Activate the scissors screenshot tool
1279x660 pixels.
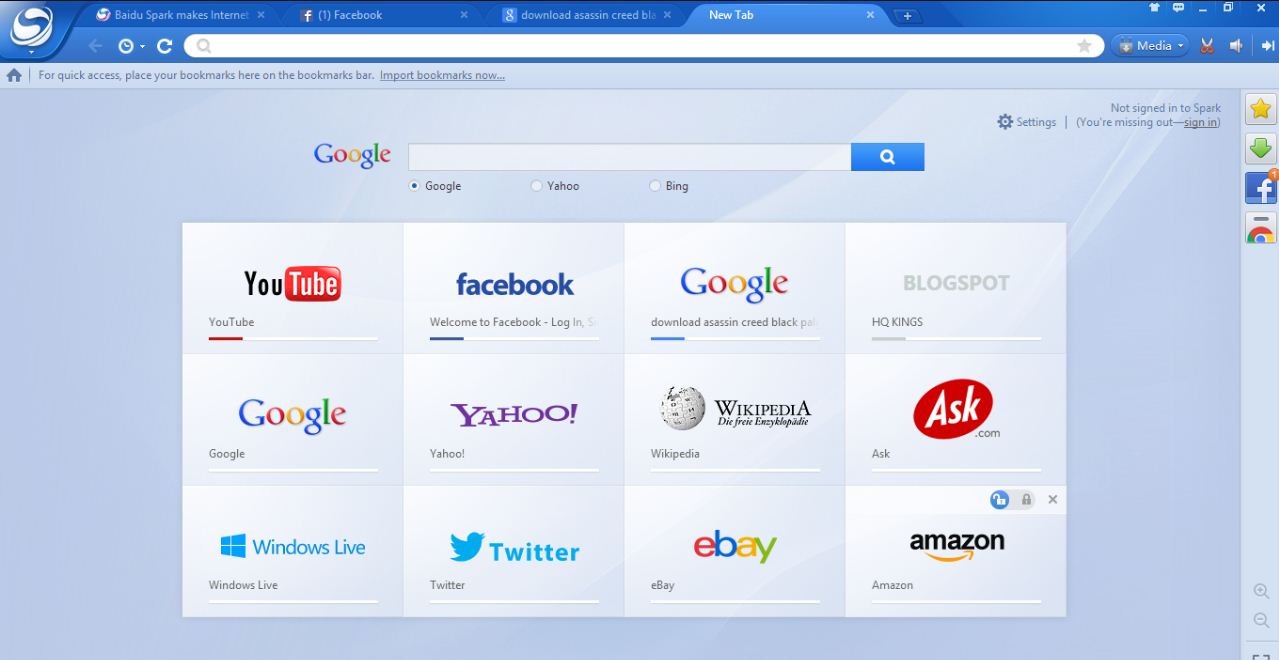point(1208,46)
